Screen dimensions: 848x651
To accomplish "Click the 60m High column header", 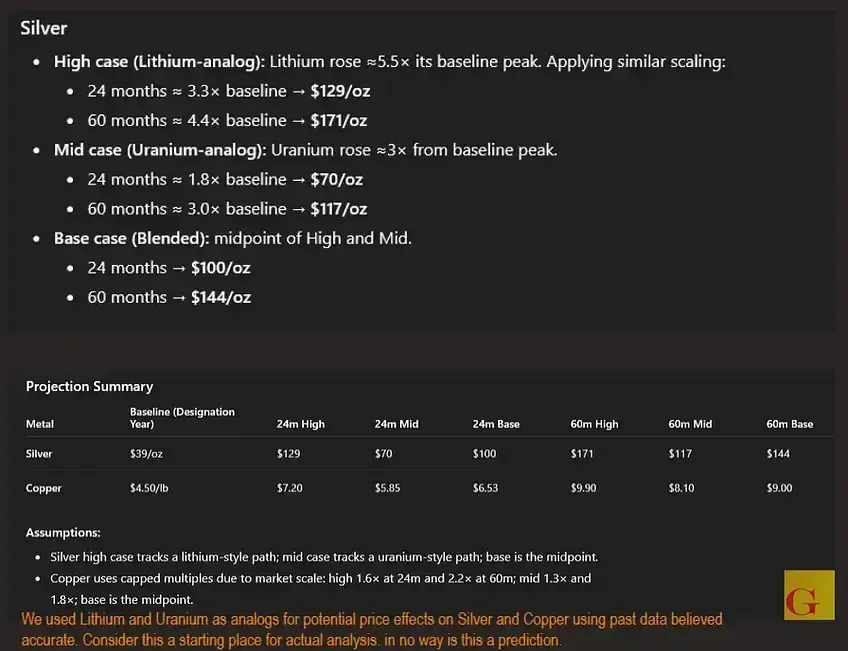I will click(x=594, y=424).
